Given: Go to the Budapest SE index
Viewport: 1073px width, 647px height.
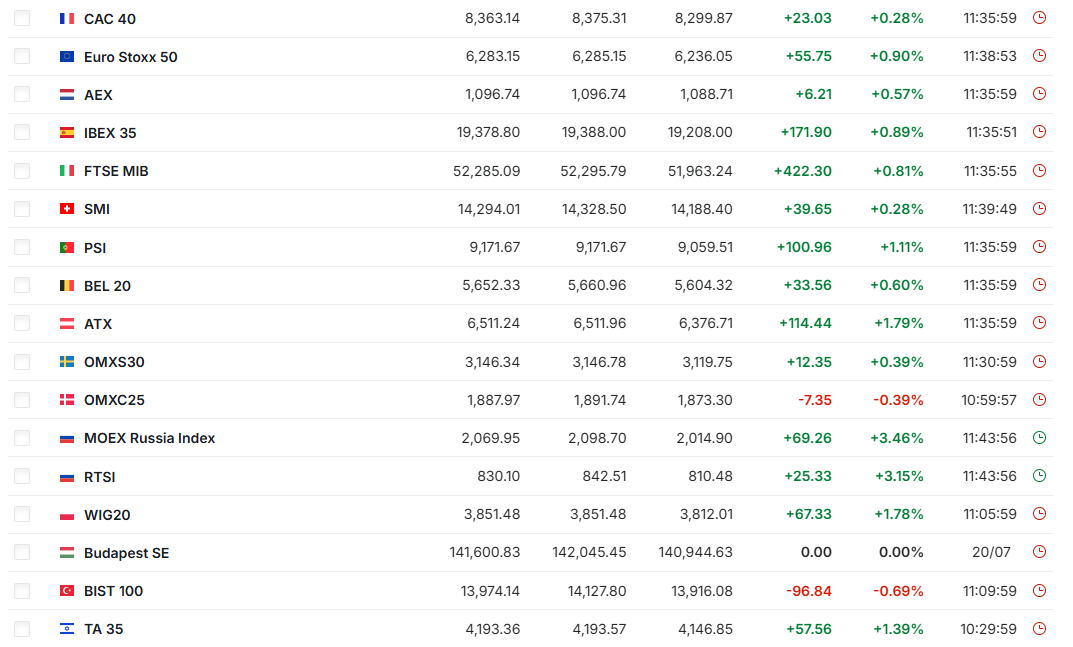Looking at the screenshot, I should click(127, 553).
